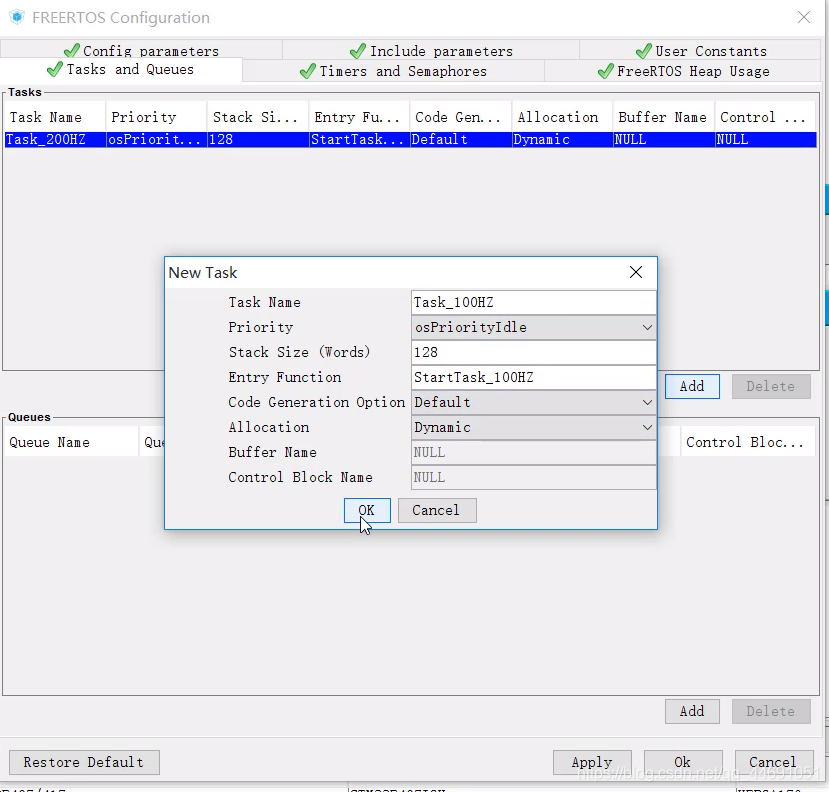Click Add under the Tasks table
829x792 pixels.
point(692,386)
